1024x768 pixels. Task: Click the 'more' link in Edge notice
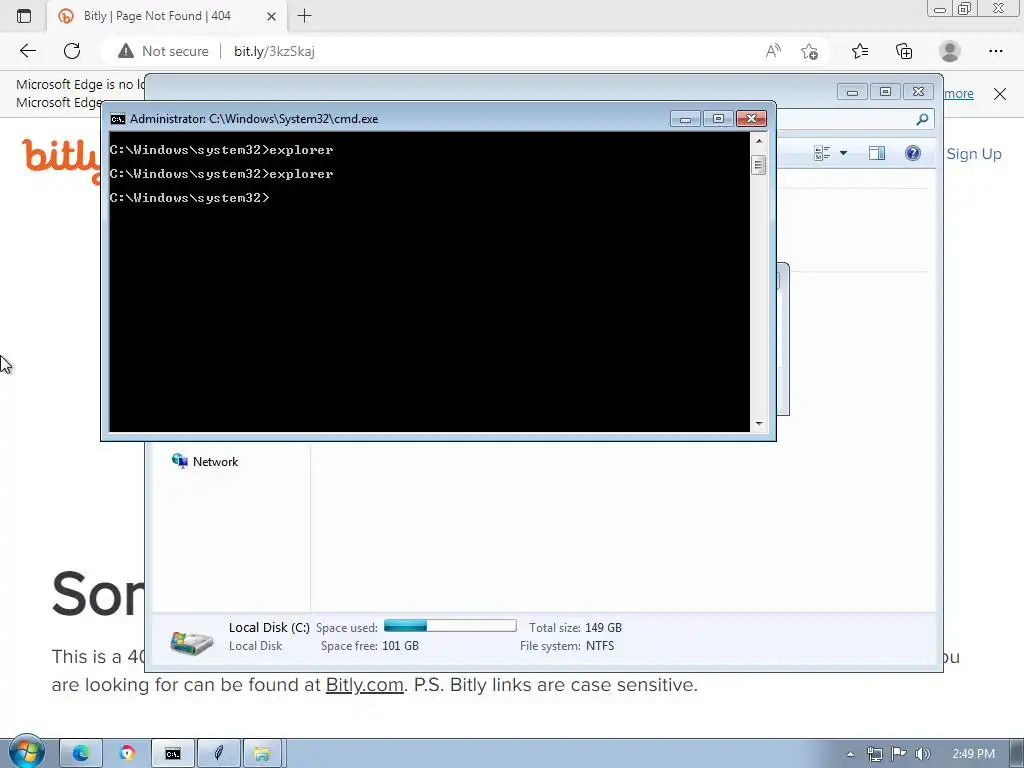pos(959,93)
